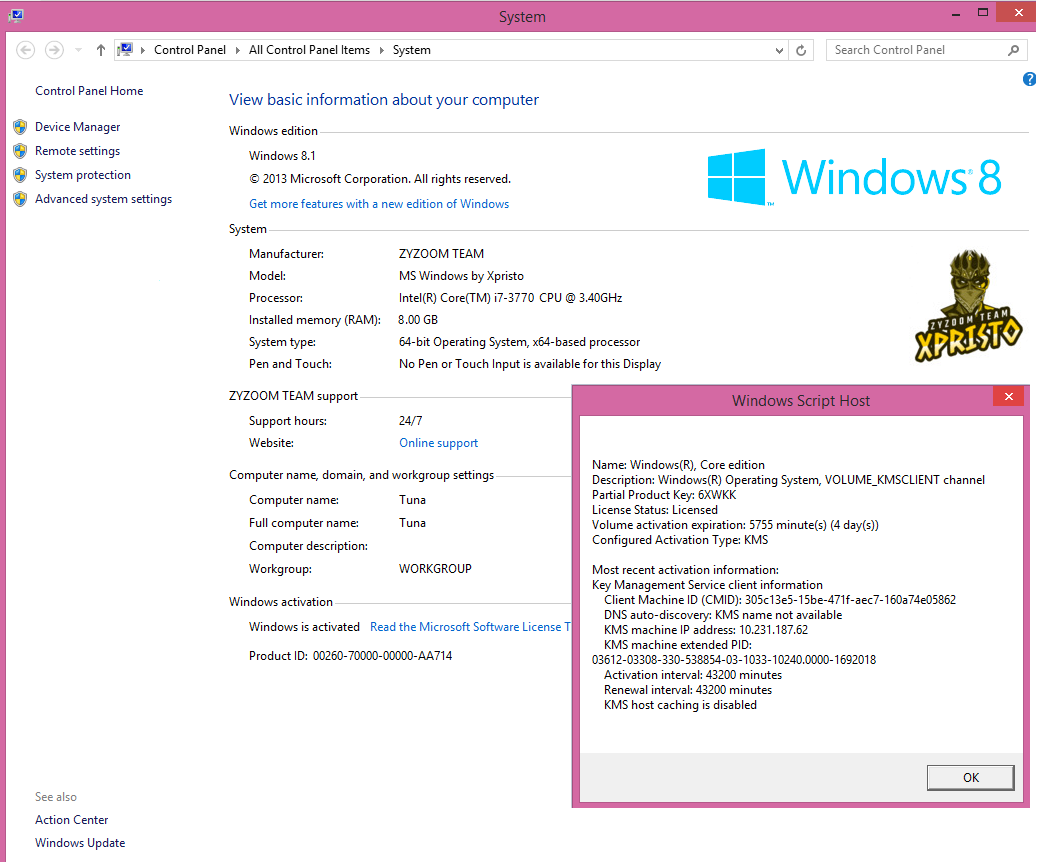This screenshot has width=1038, height=862.
Task: Click the Client Machine ID line
Action: (780, 600)
